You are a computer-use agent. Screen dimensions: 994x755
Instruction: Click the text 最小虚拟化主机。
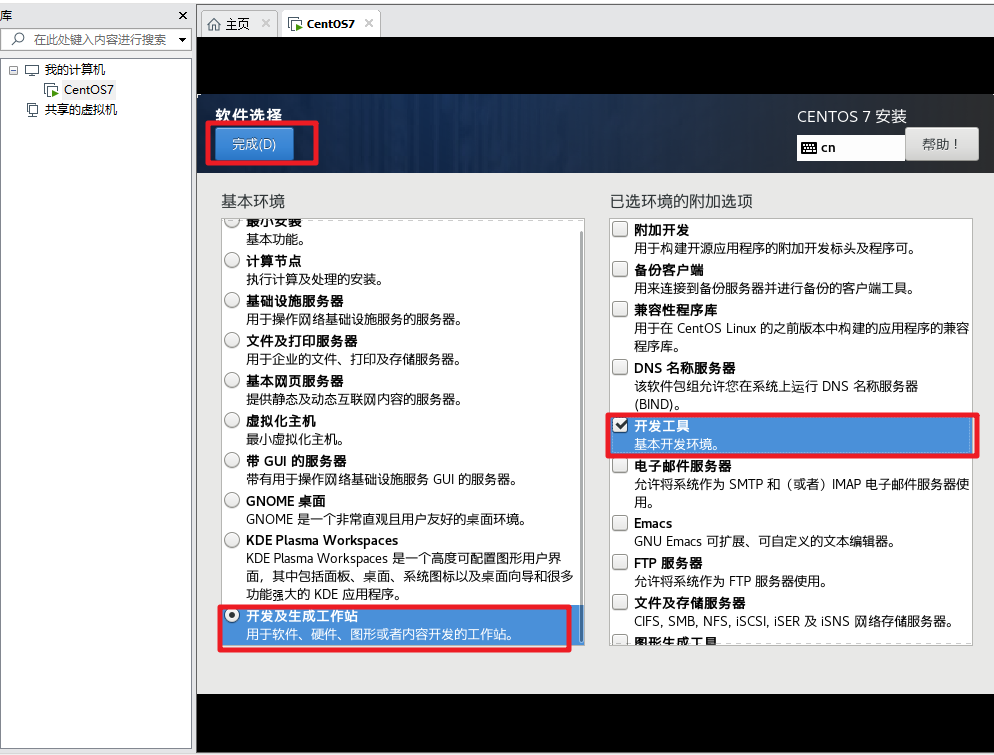click(295, 439)
